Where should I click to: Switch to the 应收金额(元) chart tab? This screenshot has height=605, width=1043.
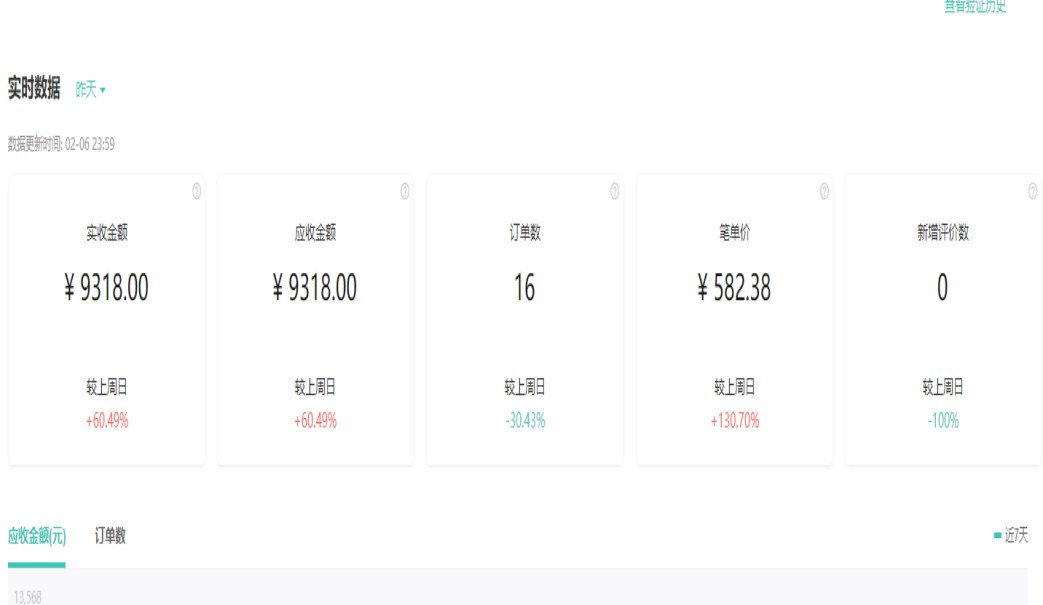37,536
